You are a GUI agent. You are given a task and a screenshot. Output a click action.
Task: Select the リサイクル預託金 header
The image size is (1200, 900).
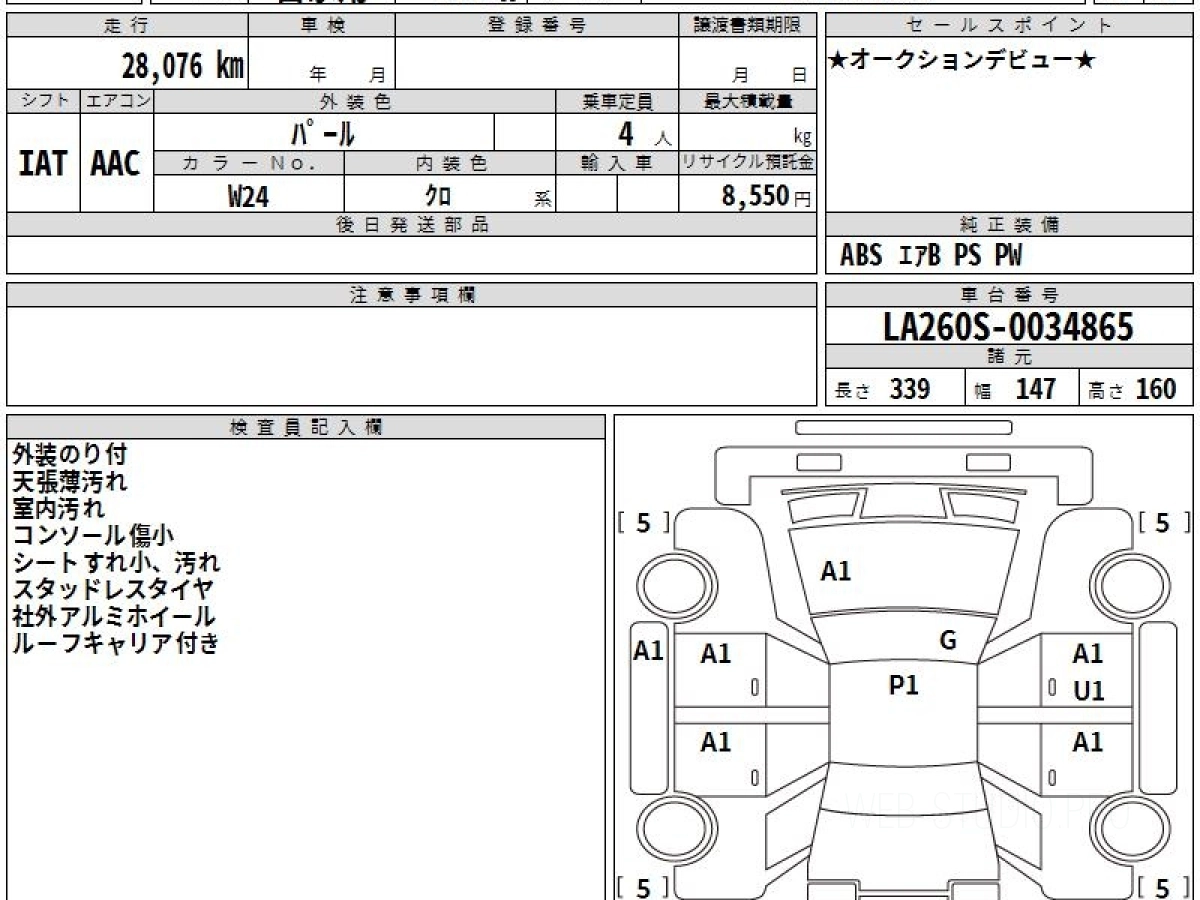[748, 163]
